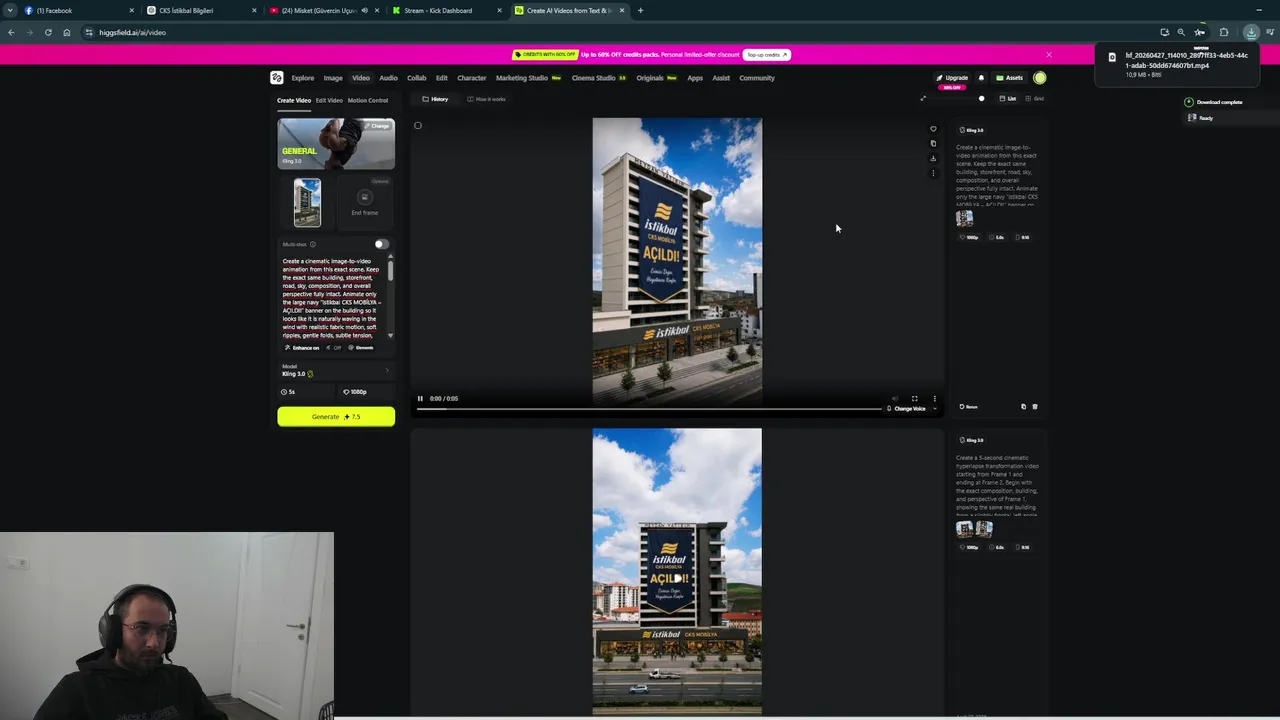Open the notifications bell
This screenshot has height=720, width=1280.
click(981, 78)
